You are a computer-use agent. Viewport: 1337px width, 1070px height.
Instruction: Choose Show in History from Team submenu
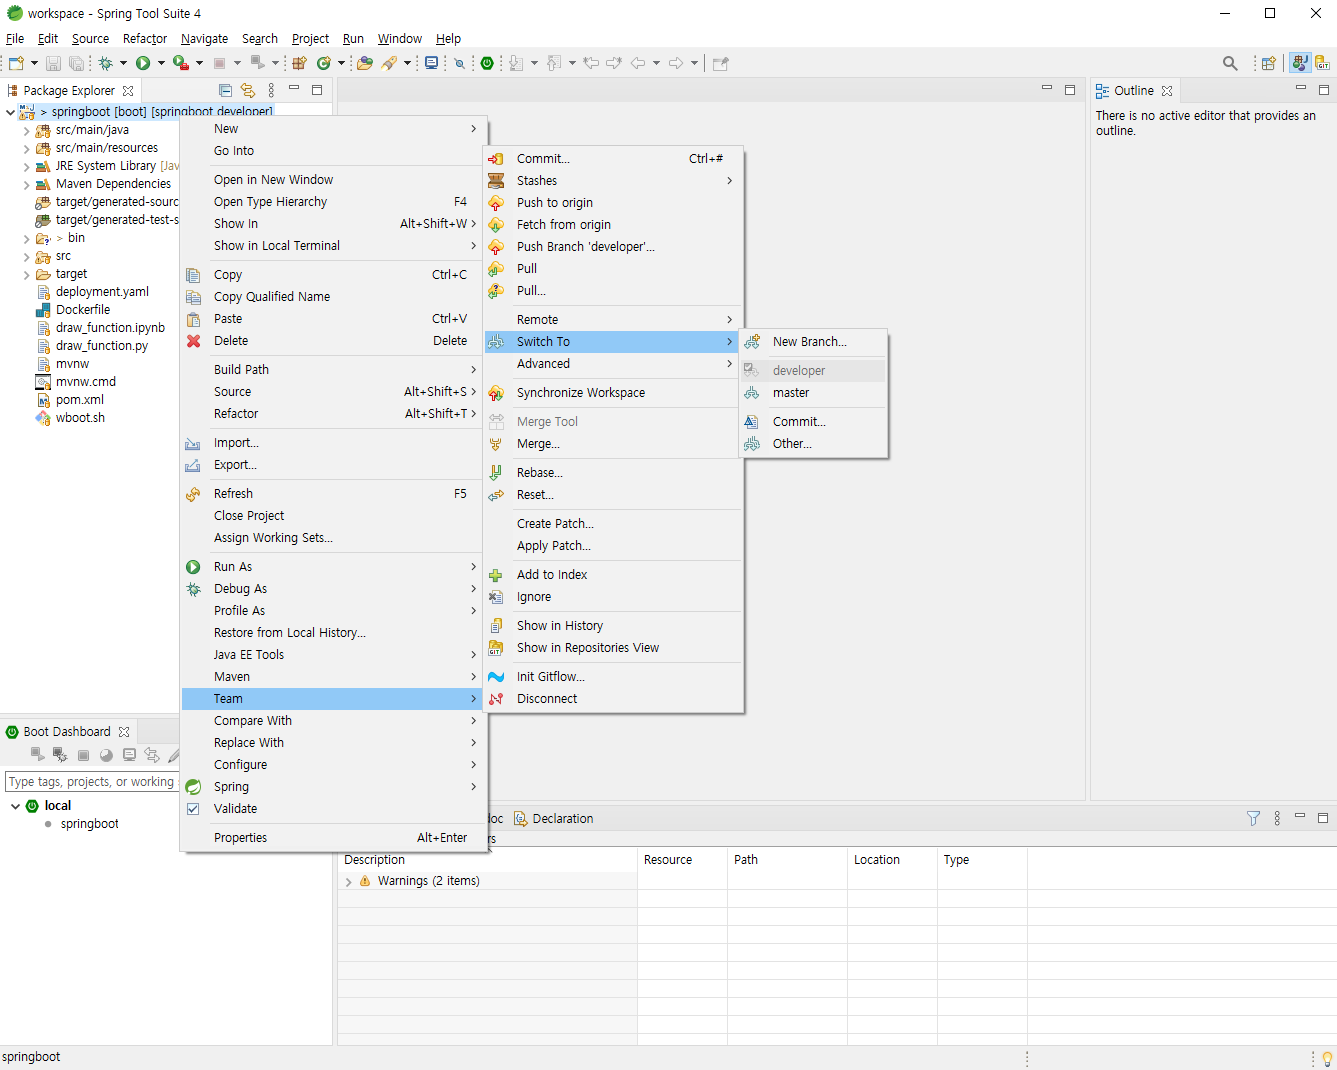point(614,626)
